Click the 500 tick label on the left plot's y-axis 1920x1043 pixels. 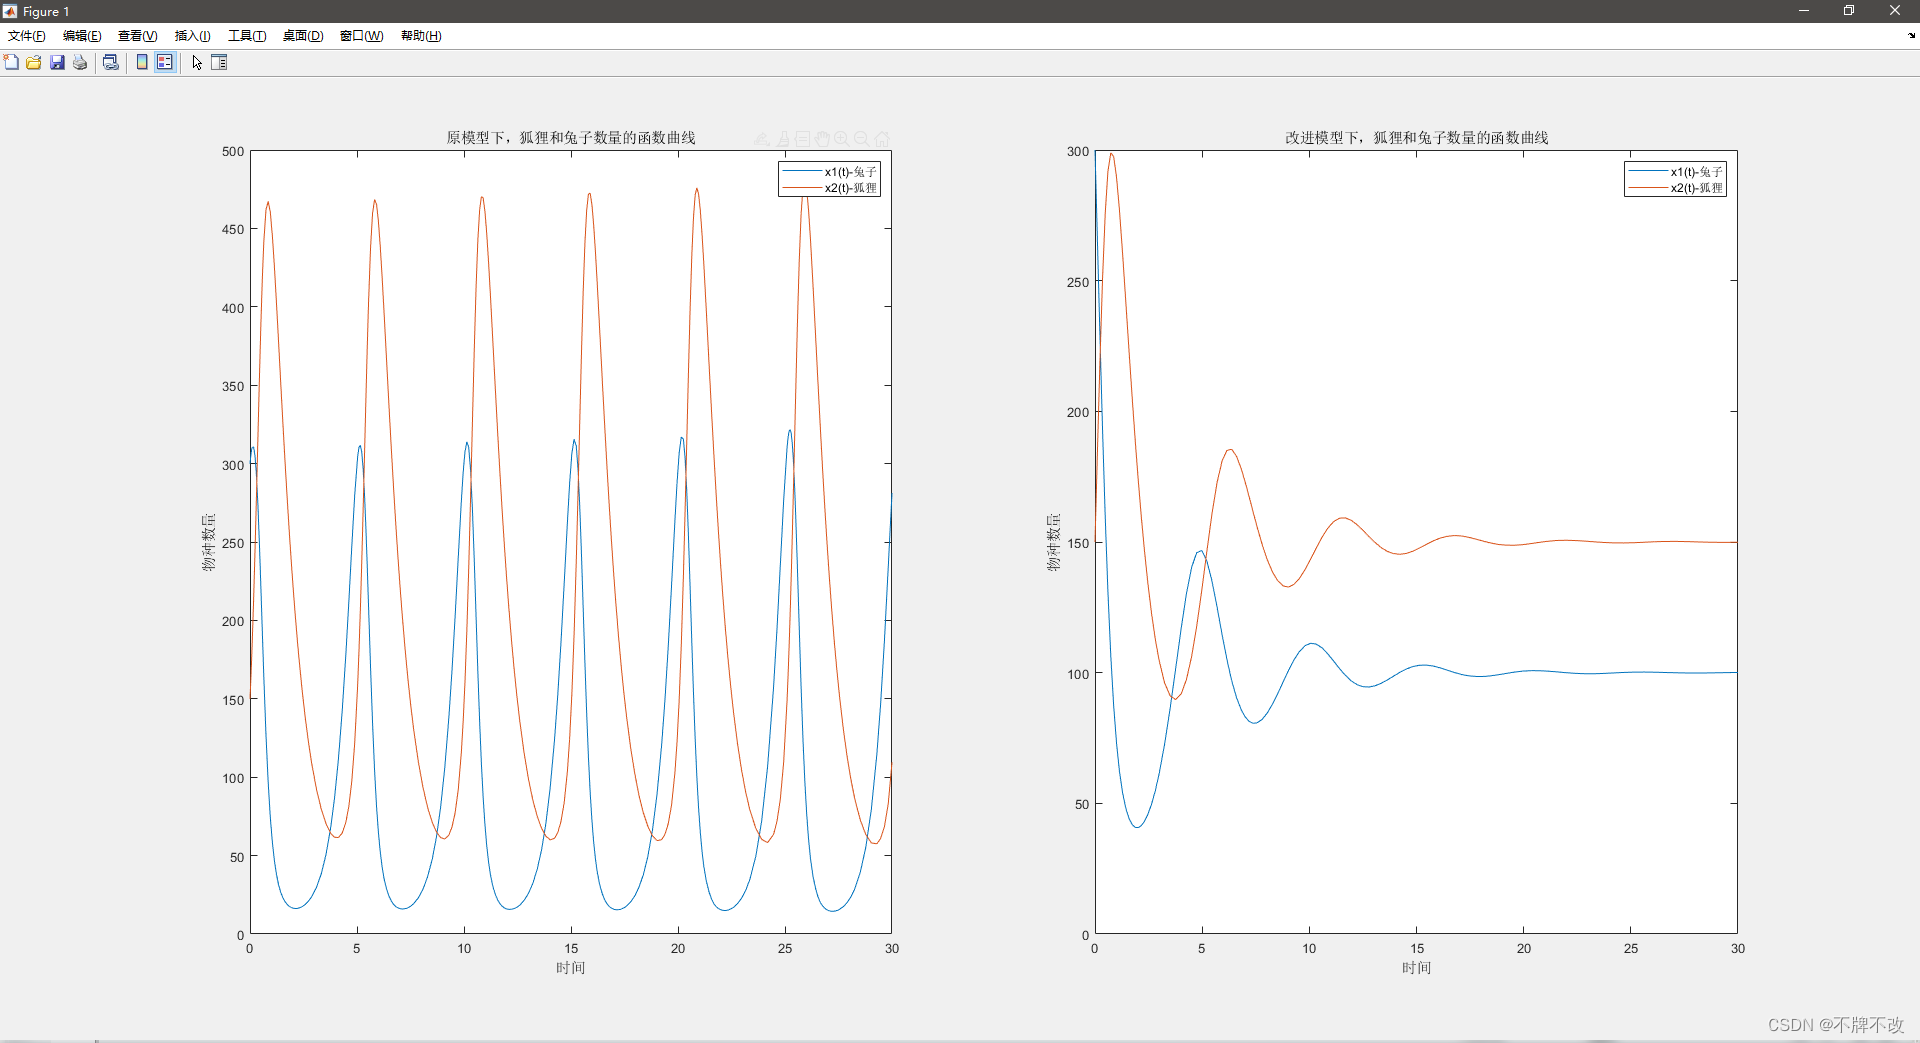click(233, 152)
